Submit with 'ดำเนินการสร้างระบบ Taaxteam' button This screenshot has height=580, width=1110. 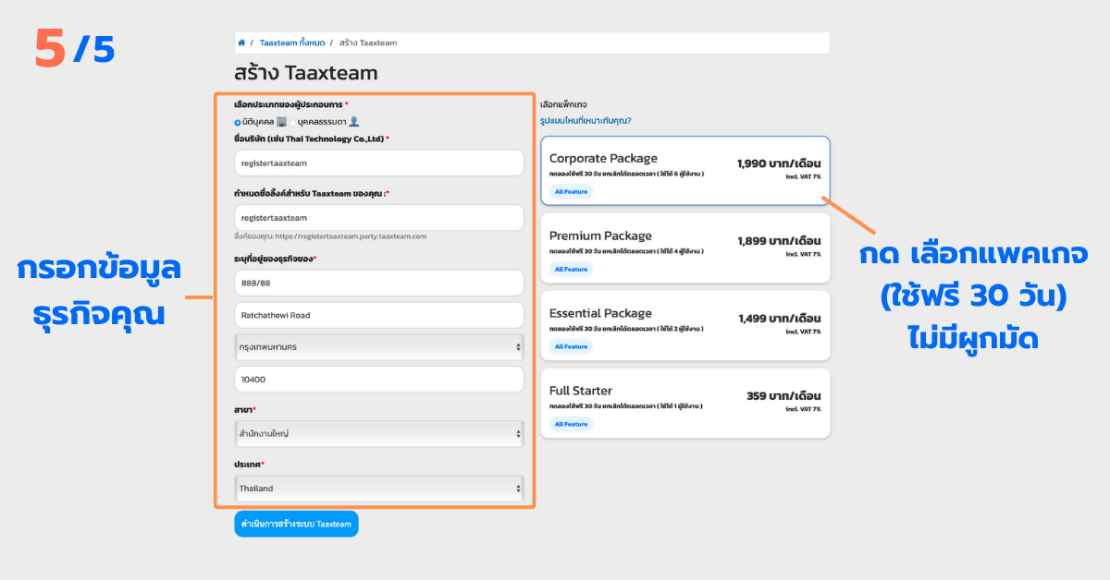296,524
